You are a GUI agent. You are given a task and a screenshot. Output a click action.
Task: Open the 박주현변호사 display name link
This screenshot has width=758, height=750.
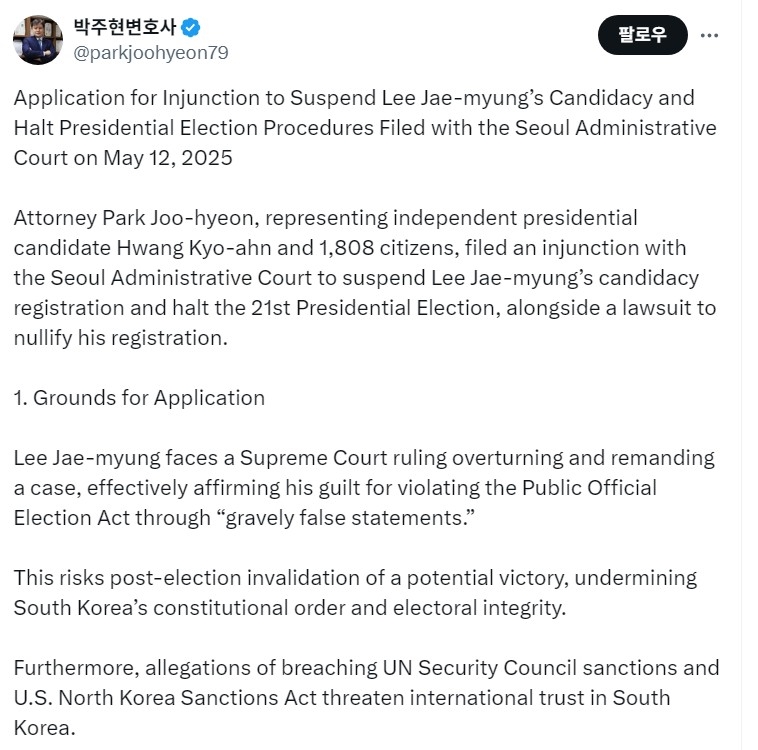coord(125,27)
